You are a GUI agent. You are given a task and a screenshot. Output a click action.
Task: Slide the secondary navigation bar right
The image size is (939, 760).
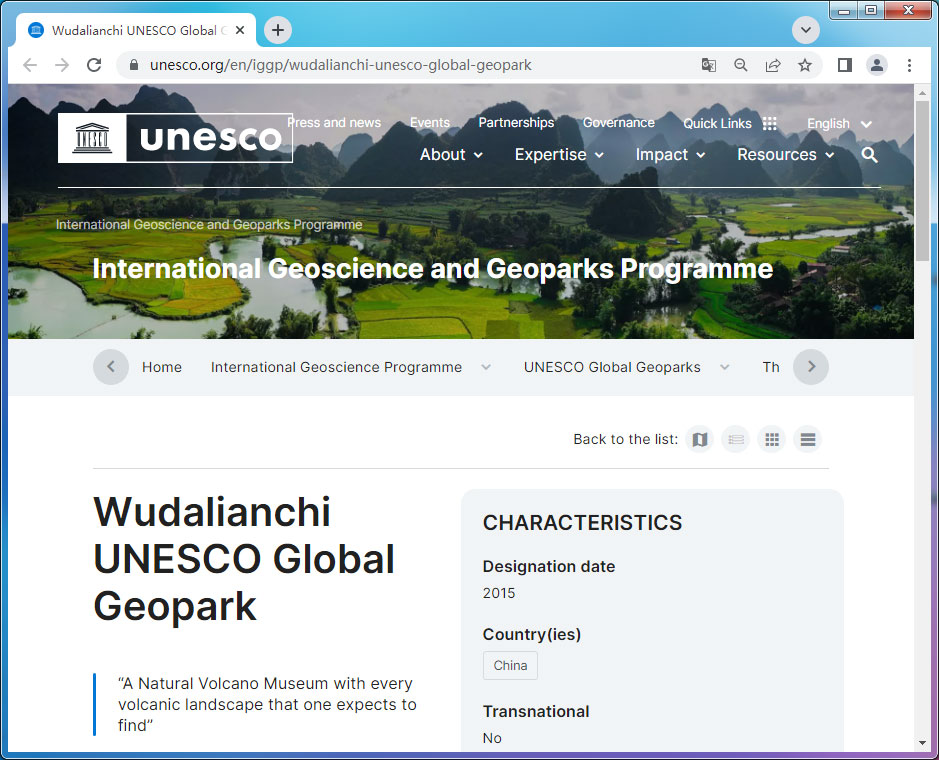[811, 367]
